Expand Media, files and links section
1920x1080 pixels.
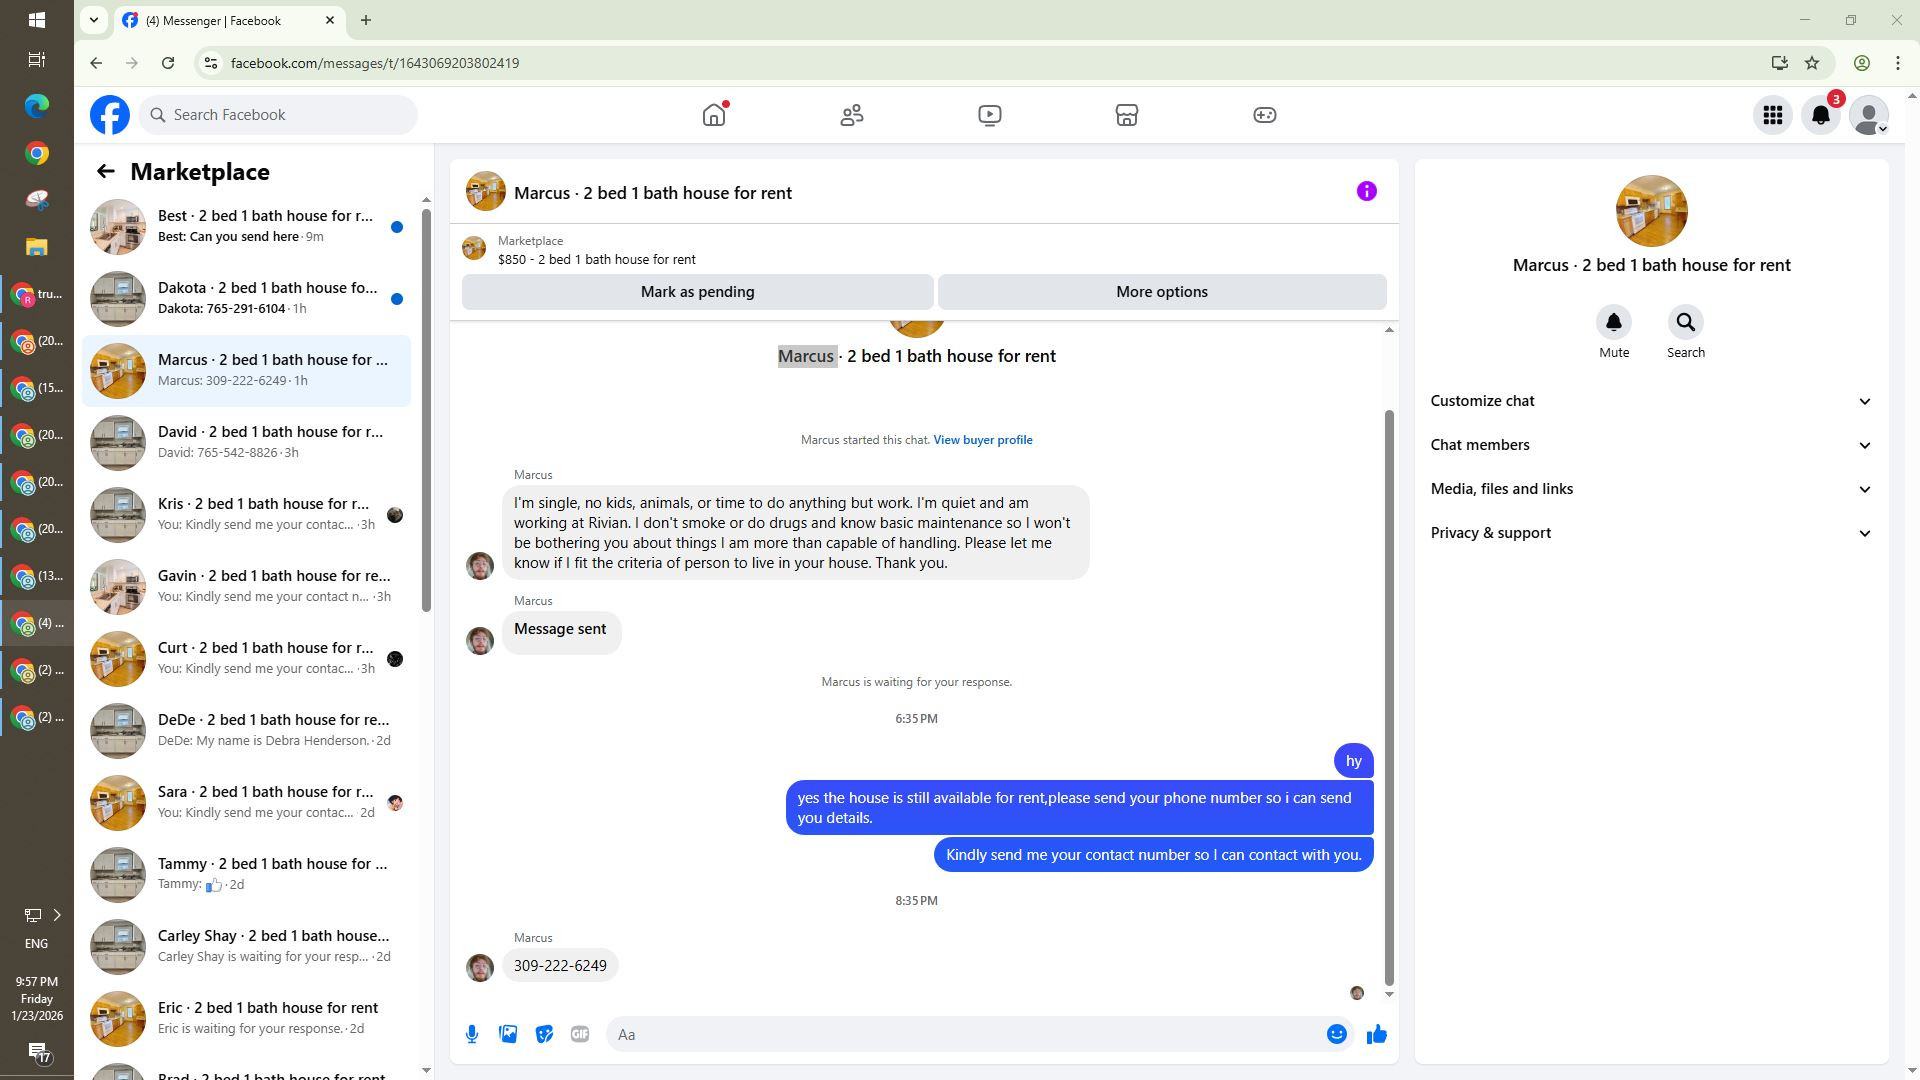tap(1650, 489)
